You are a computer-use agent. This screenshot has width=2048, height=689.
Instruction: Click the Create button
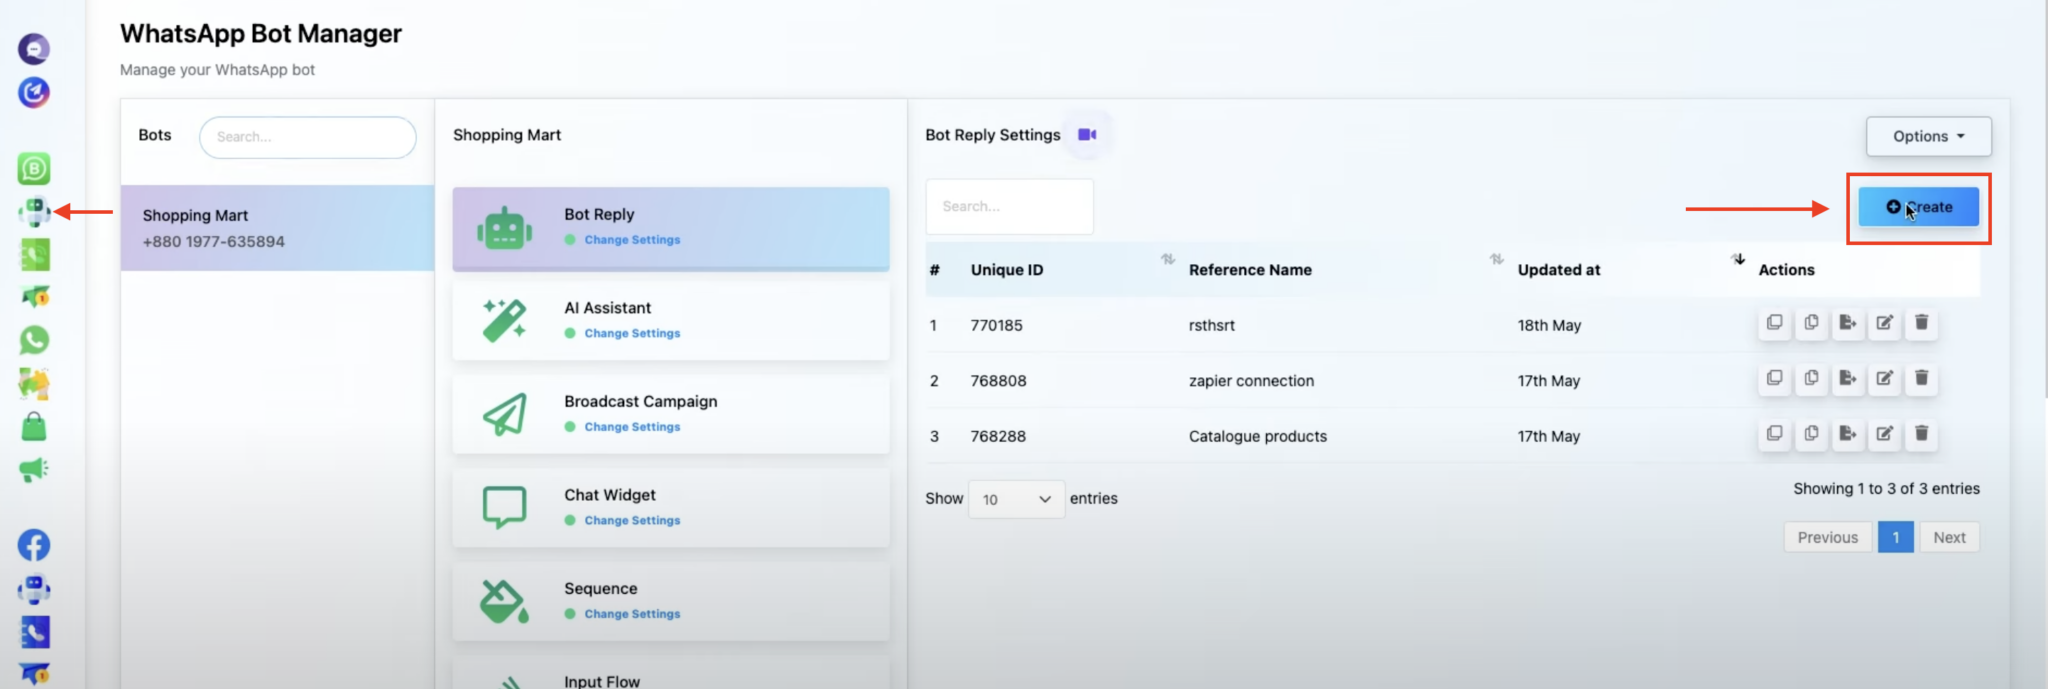pos(1918,207)
